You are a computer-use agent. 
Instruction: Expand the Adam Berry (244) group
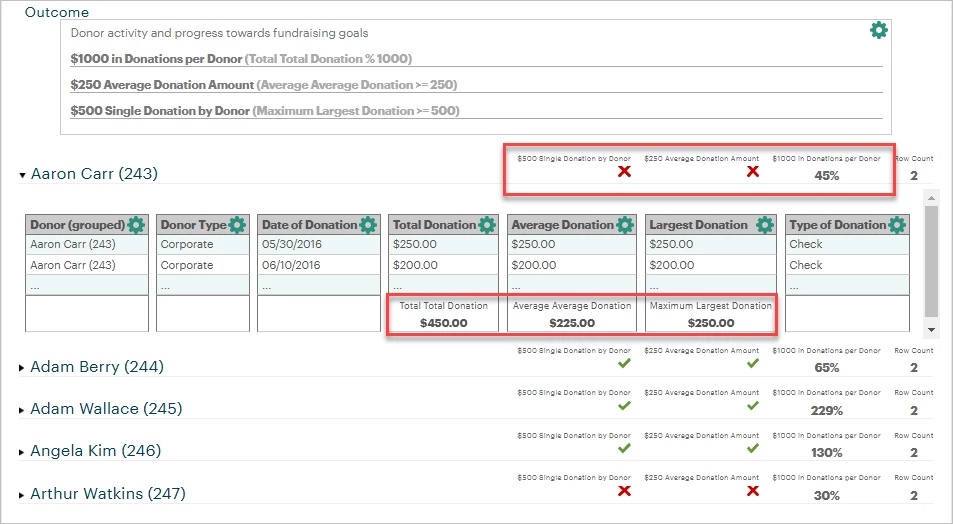[22, 368]
